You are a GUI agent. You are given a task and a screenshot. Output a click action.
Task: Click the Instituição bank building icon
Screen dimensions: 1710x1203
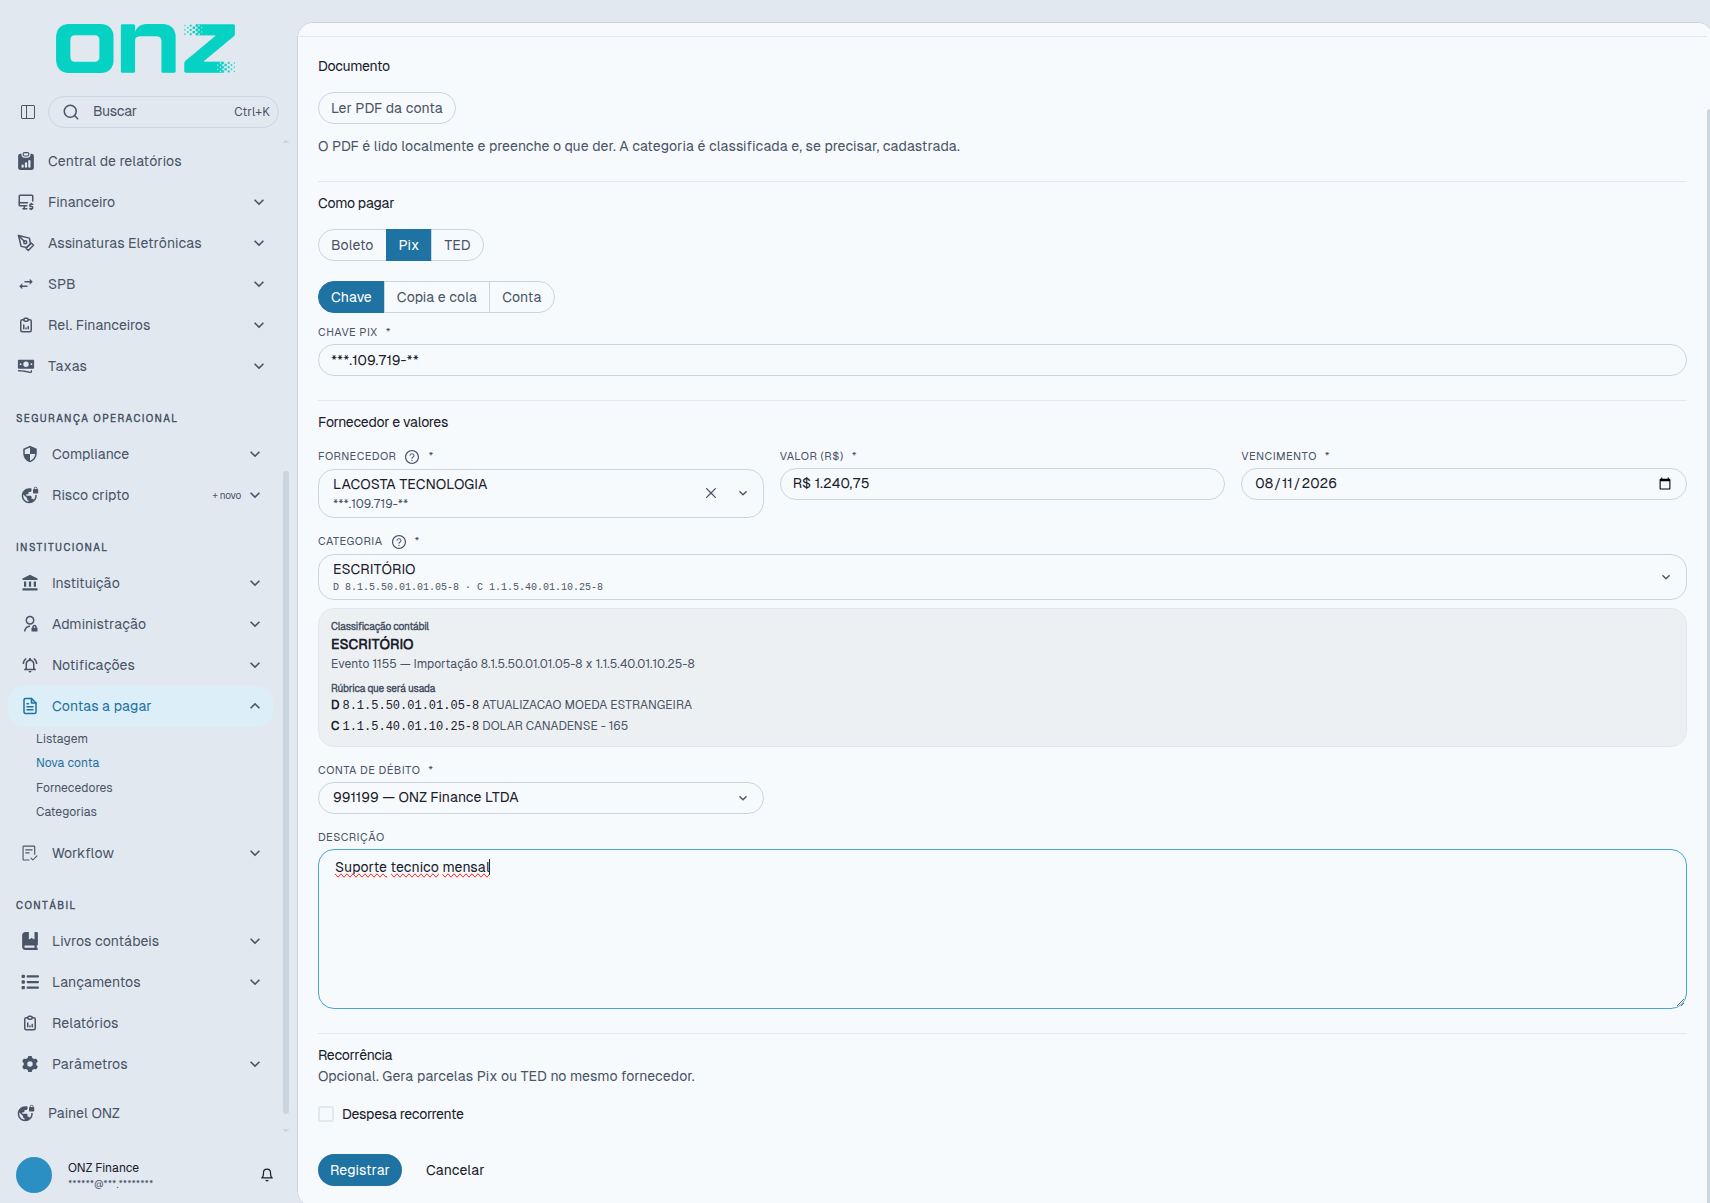click(x=30, y=583)
